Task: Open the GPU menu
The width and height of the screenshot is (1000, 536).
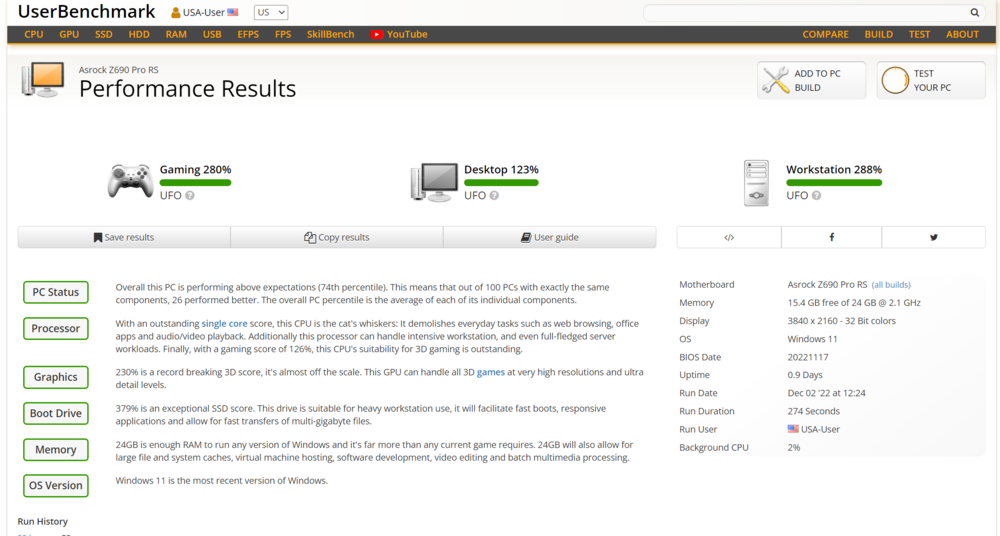Action: [69, 34]
